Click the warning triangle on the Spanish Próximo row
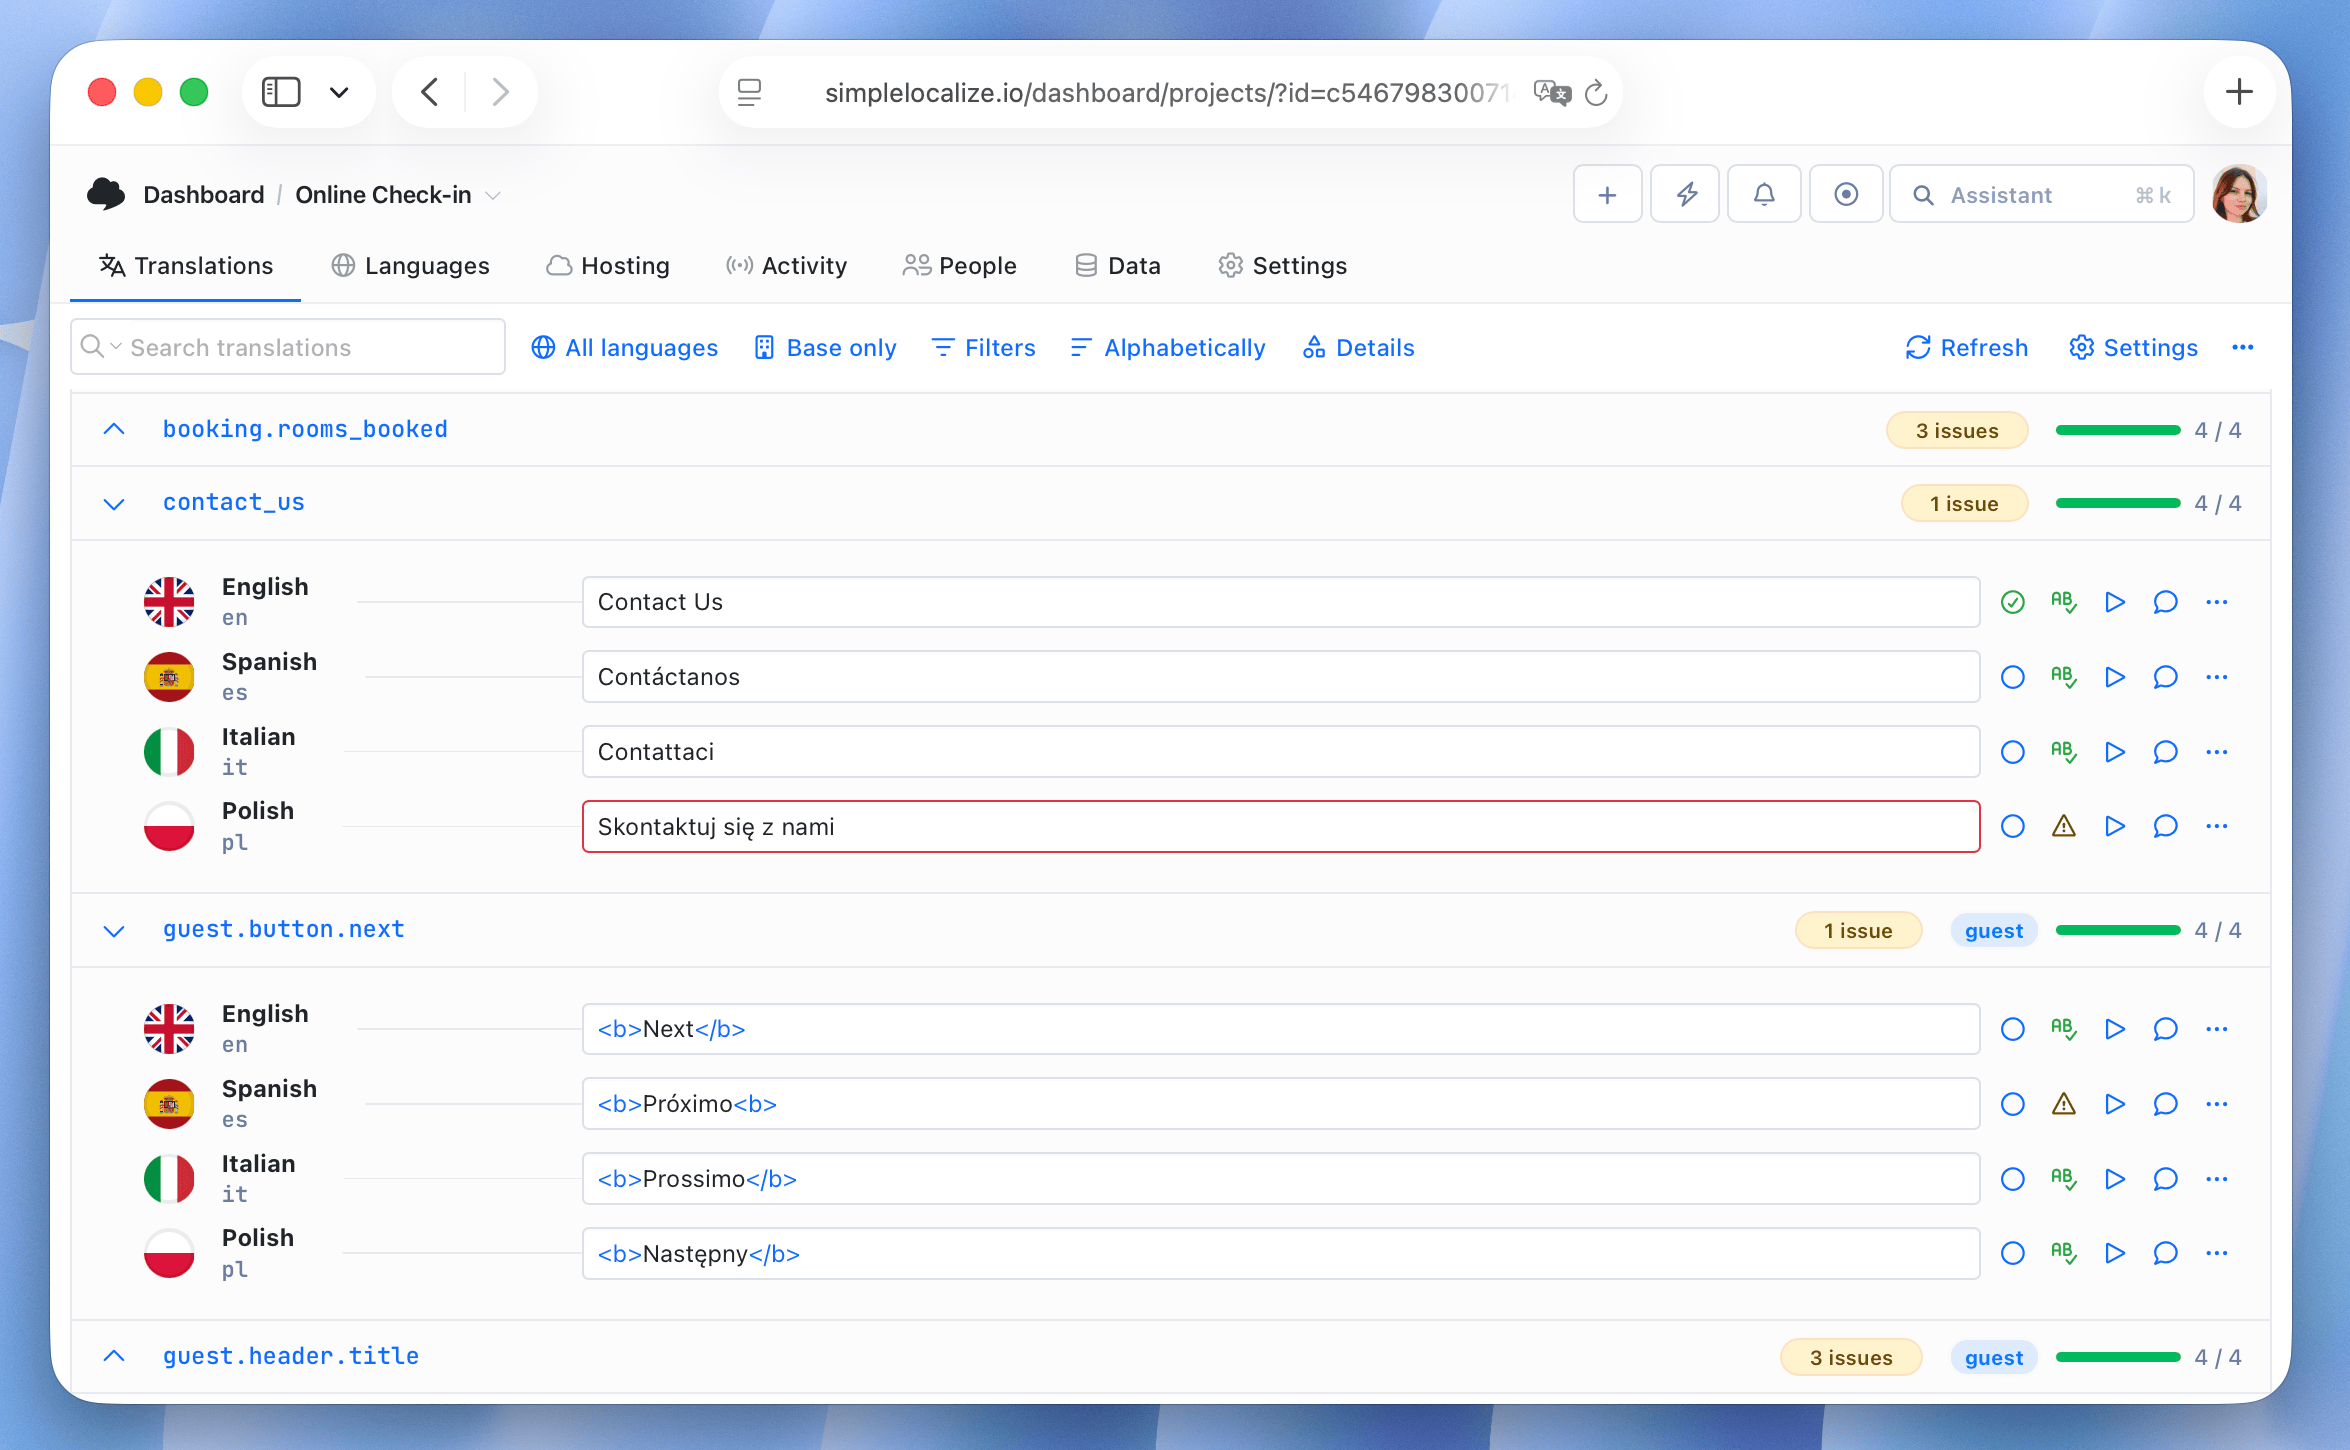The height and width of the screenshot is (1450, 2350). point(2063,1104)
